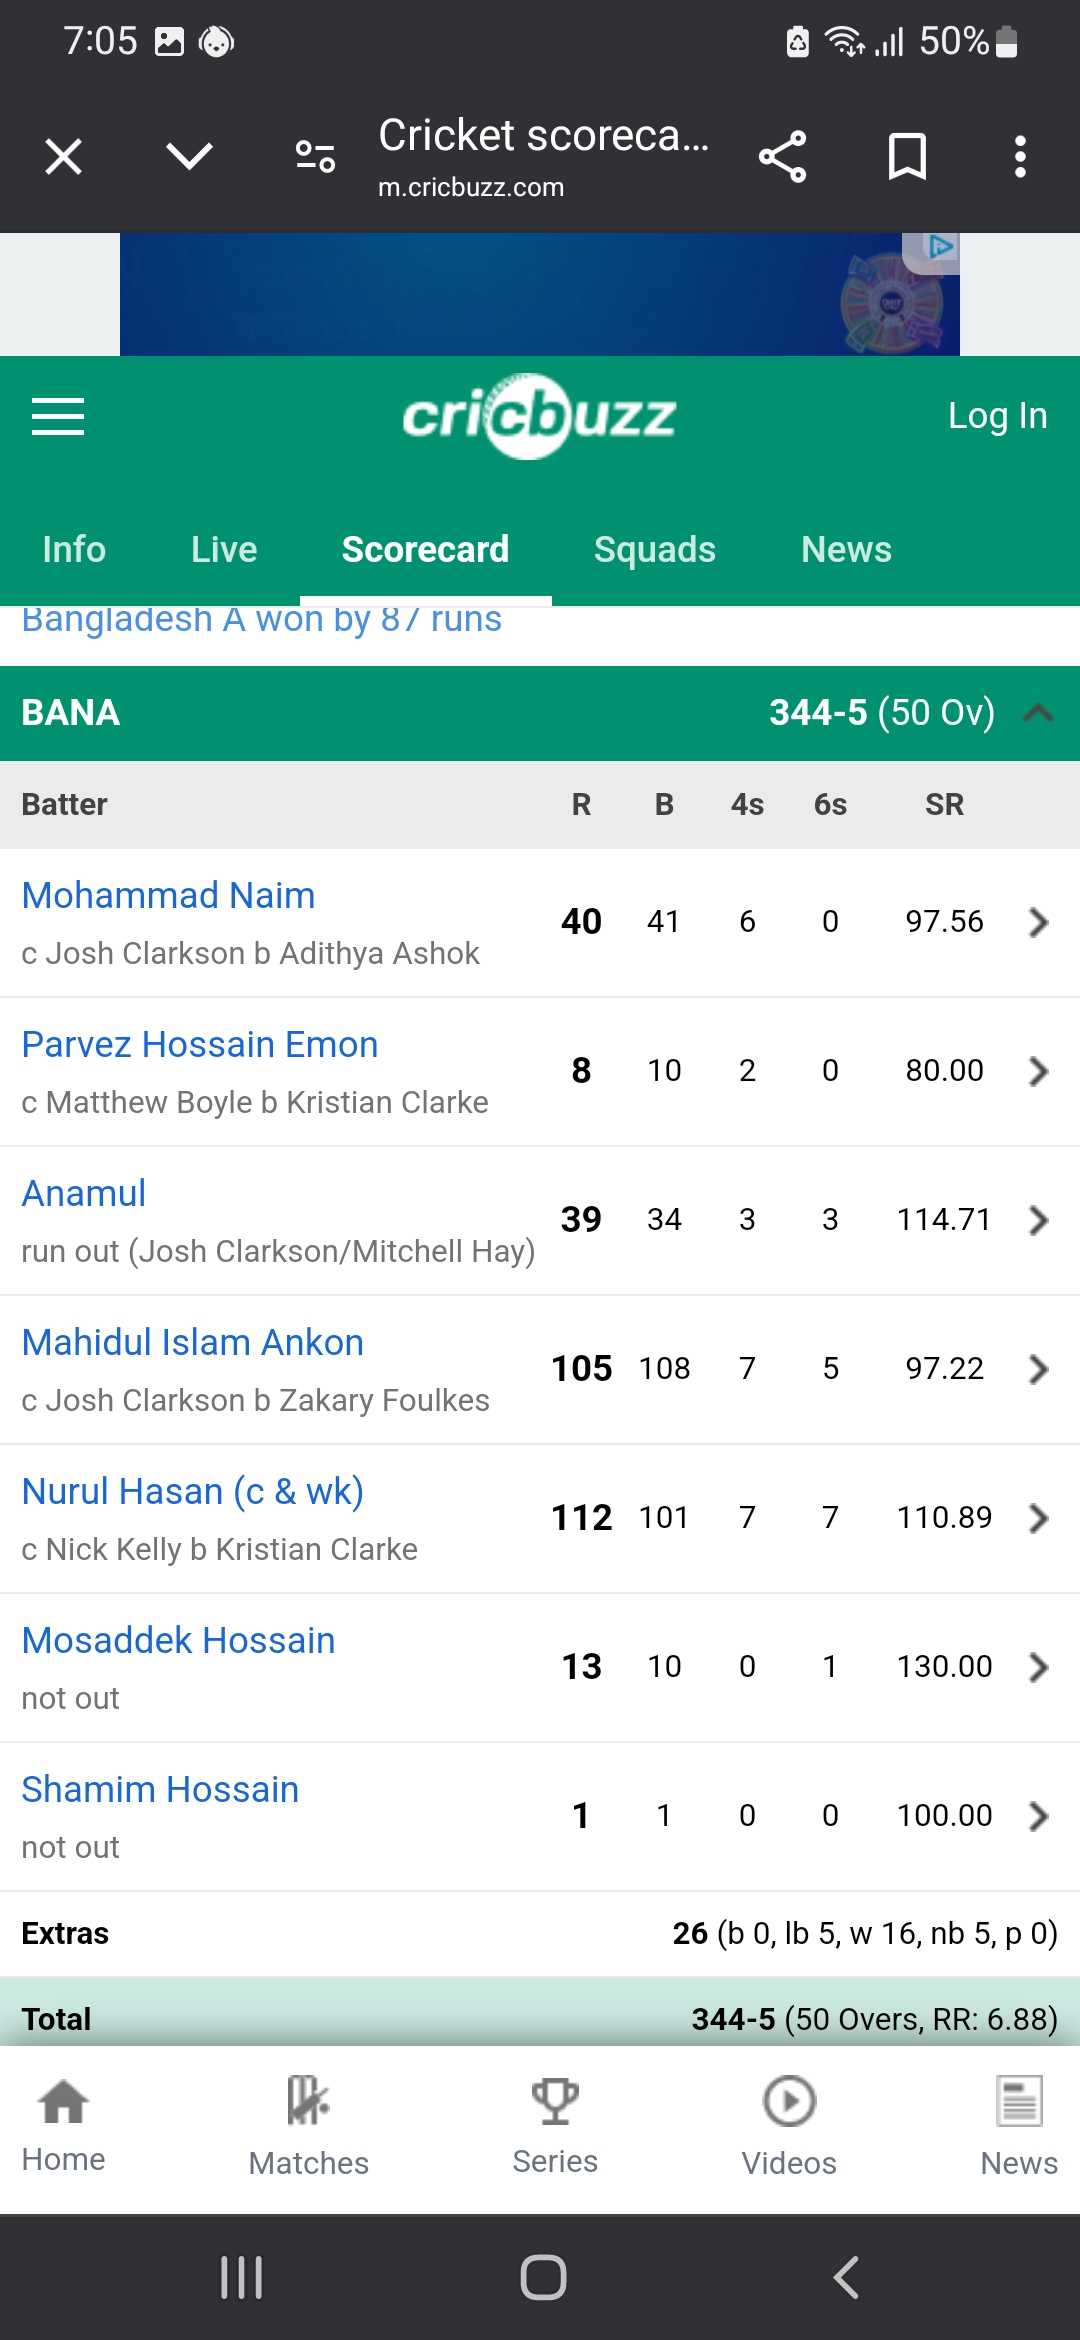Screen dimensions: 1080x2340
Task: Open Mohammad Naim's player profile
Action: [x=168, y=895]
